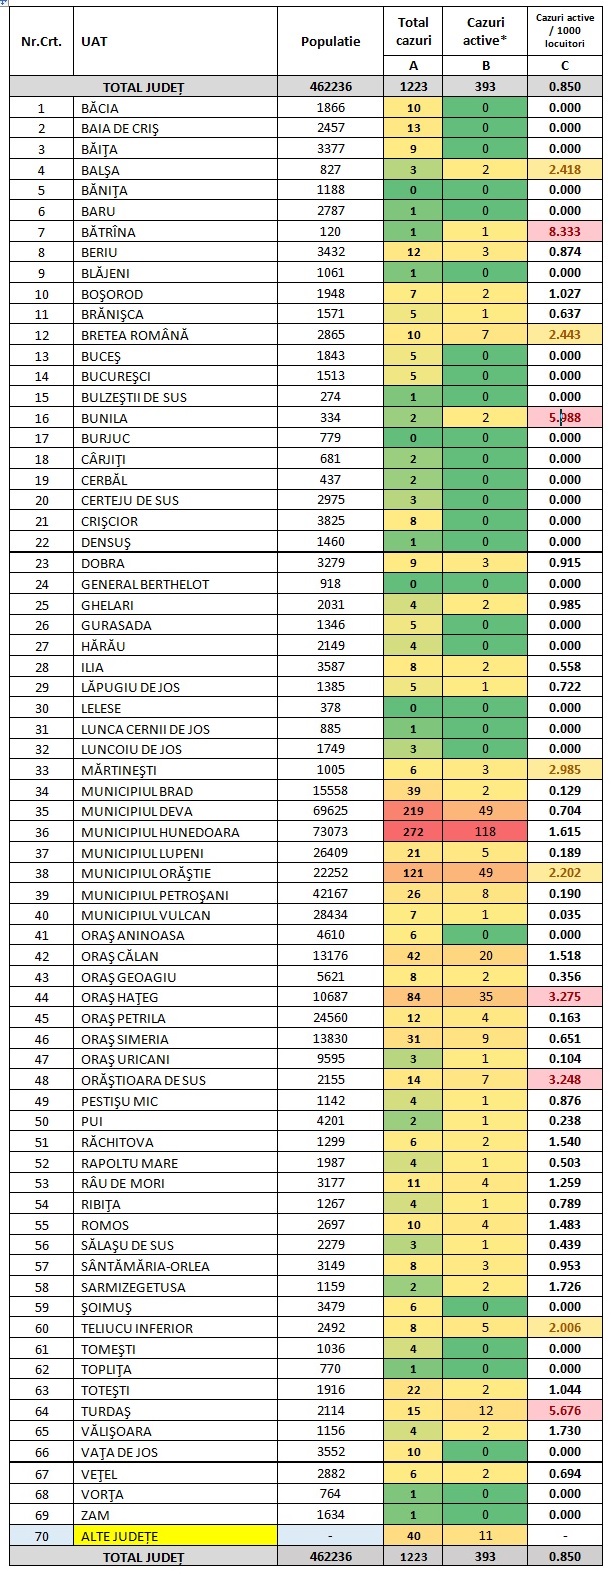This screenshot has height=1580, width=612.
Task: Select the ORAŞ HAŢEG name cell
Action: [x=120, y=997]
